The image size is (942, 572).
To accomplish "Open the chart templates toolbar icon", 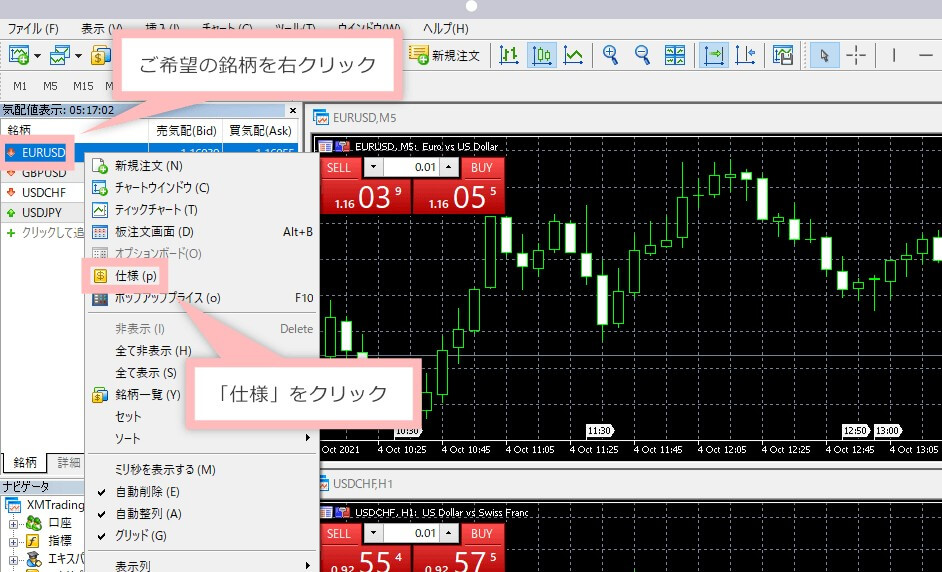I will (783, 55).
